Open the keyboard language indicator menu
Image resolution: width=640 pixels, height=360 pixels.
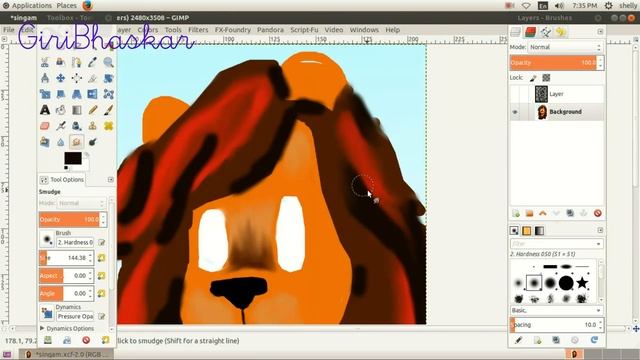coord(542,5)
